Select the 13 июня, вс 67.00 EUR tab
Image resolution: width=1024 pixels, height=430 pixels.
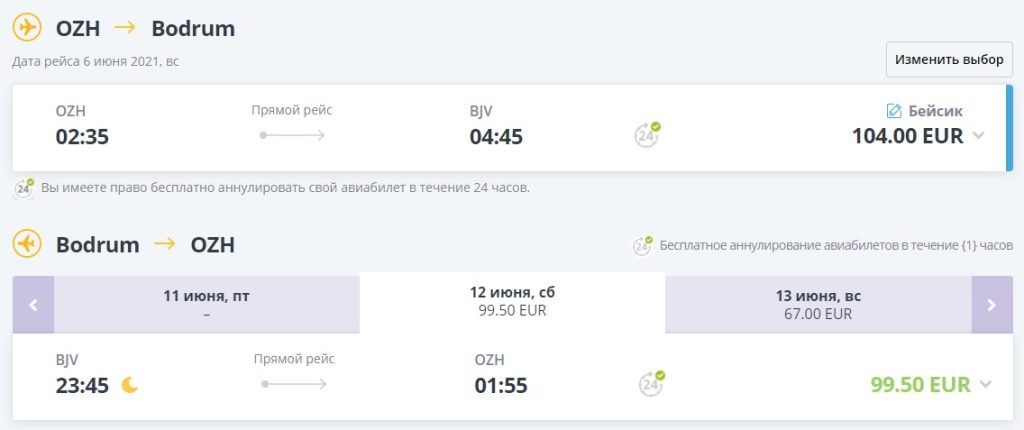coord(818,304)
